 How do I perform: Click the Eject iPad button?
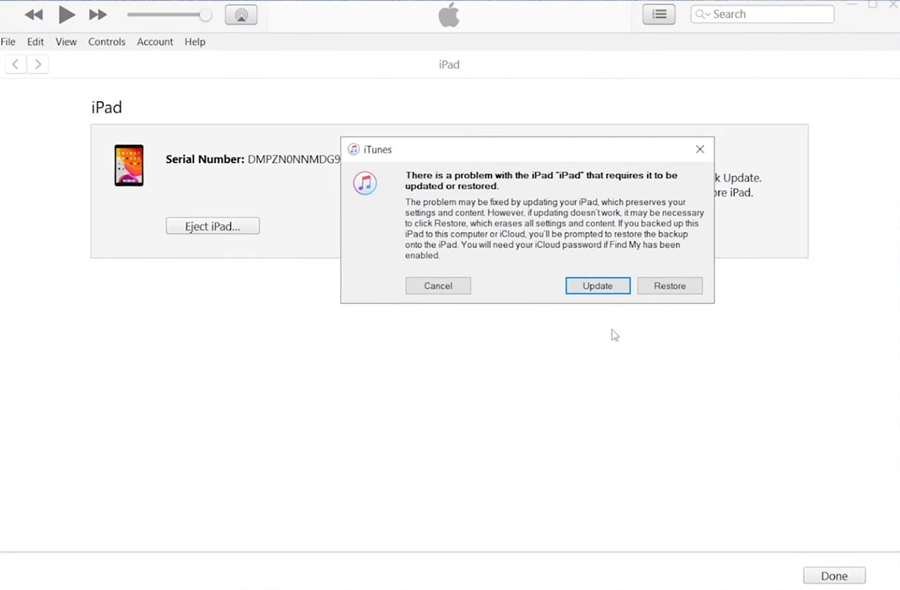(212, 226)
